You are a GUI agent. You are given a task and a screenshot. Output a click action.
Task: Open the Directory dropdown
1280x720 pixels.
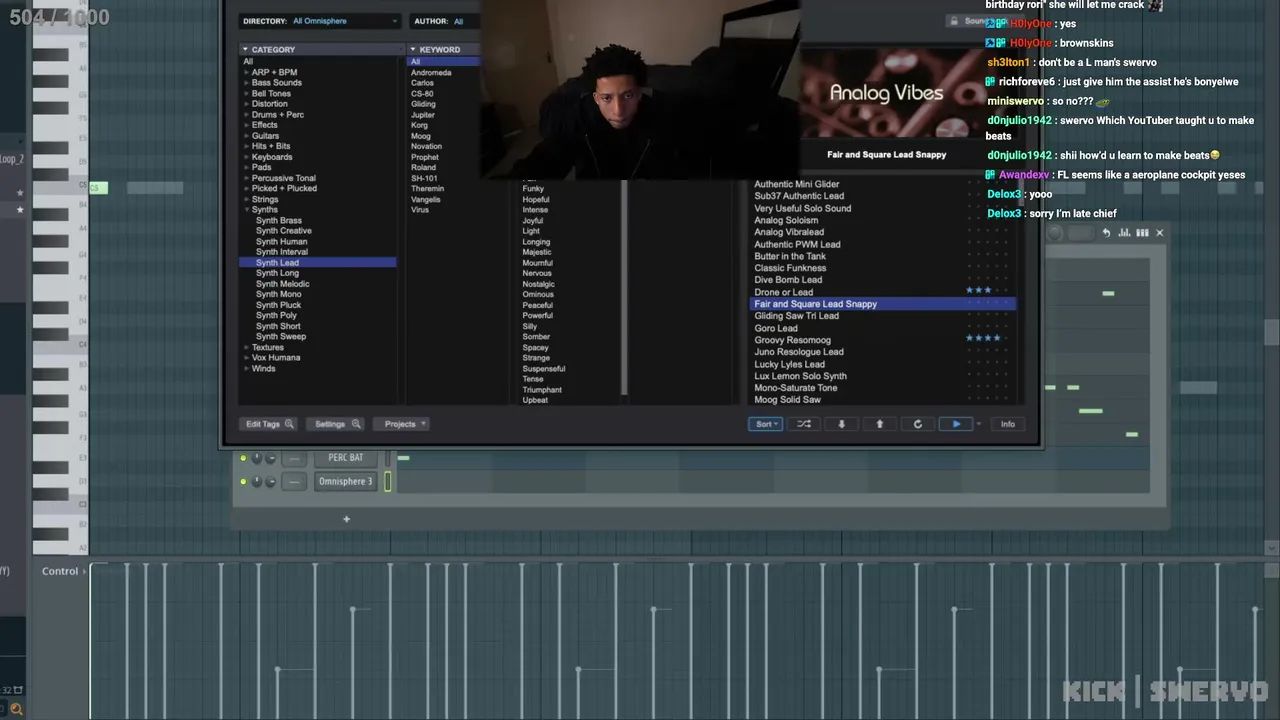click(x=320, y=21)
